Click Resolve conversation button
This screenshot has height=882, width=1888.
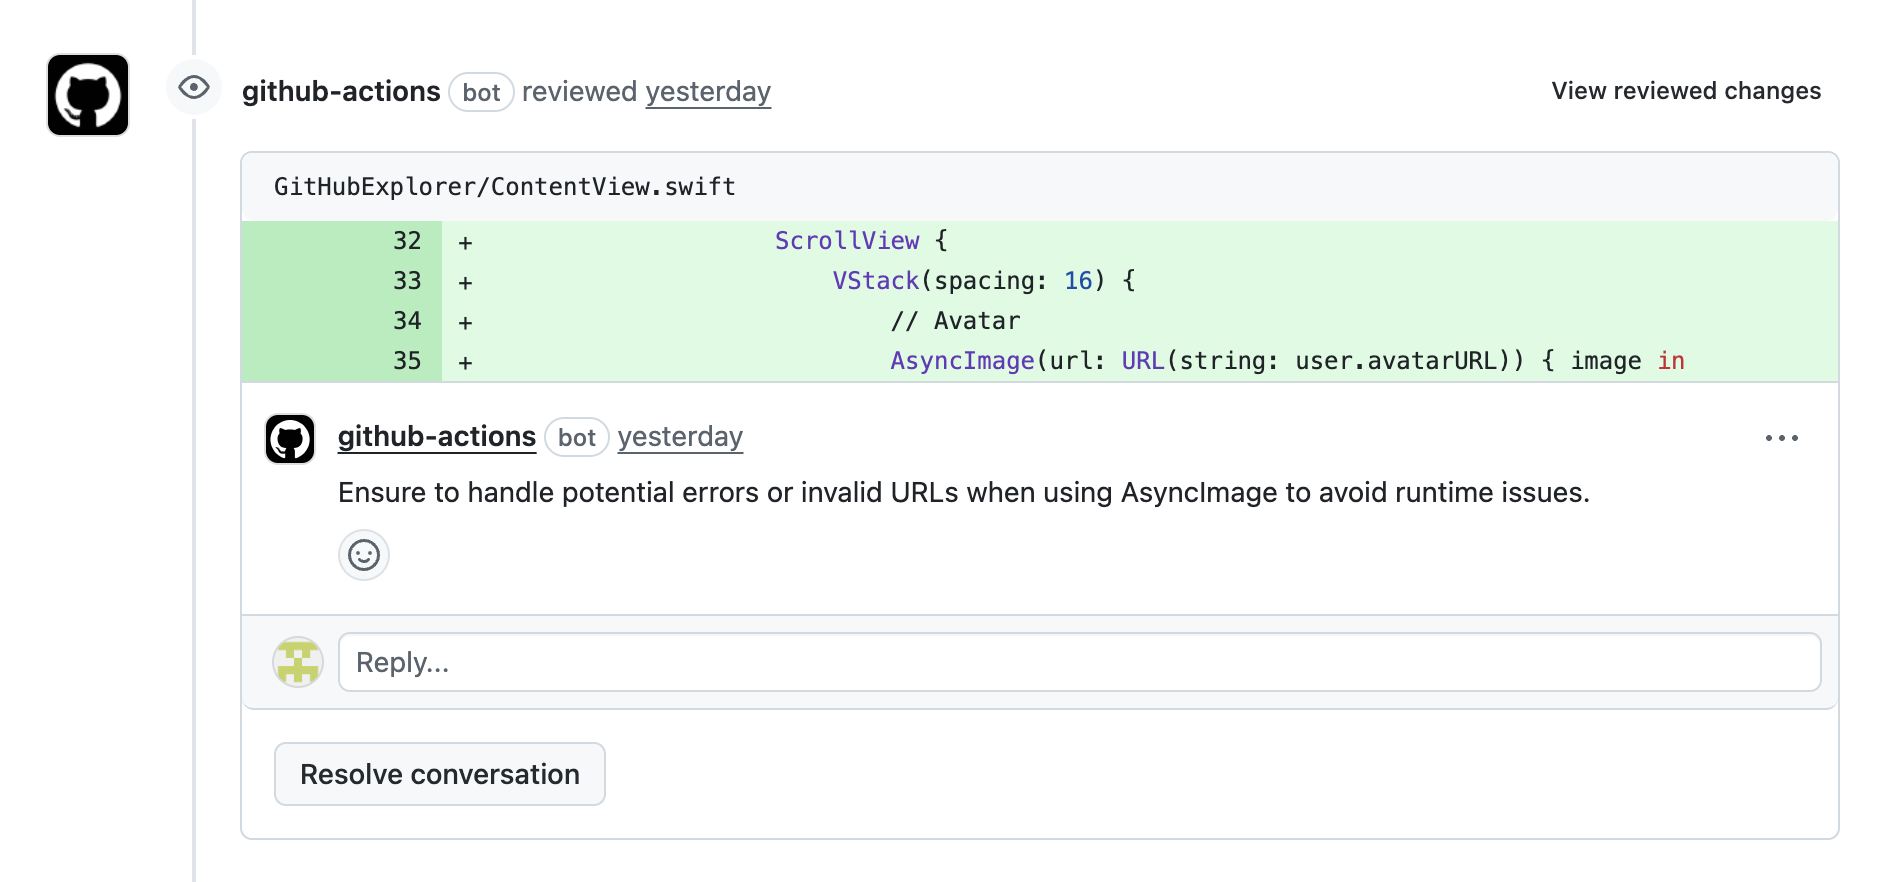[440, 774]
